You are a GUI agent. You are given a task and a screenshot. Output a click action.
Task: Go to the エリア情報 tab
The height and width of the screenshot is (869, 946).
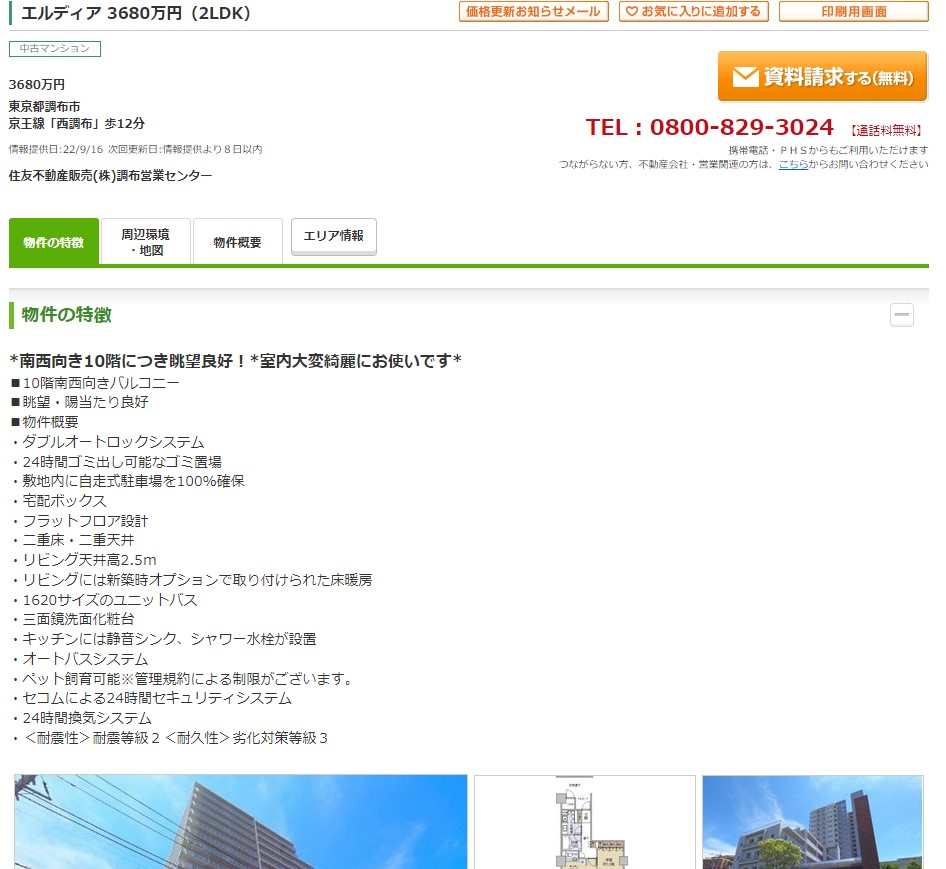click(334, 237)
